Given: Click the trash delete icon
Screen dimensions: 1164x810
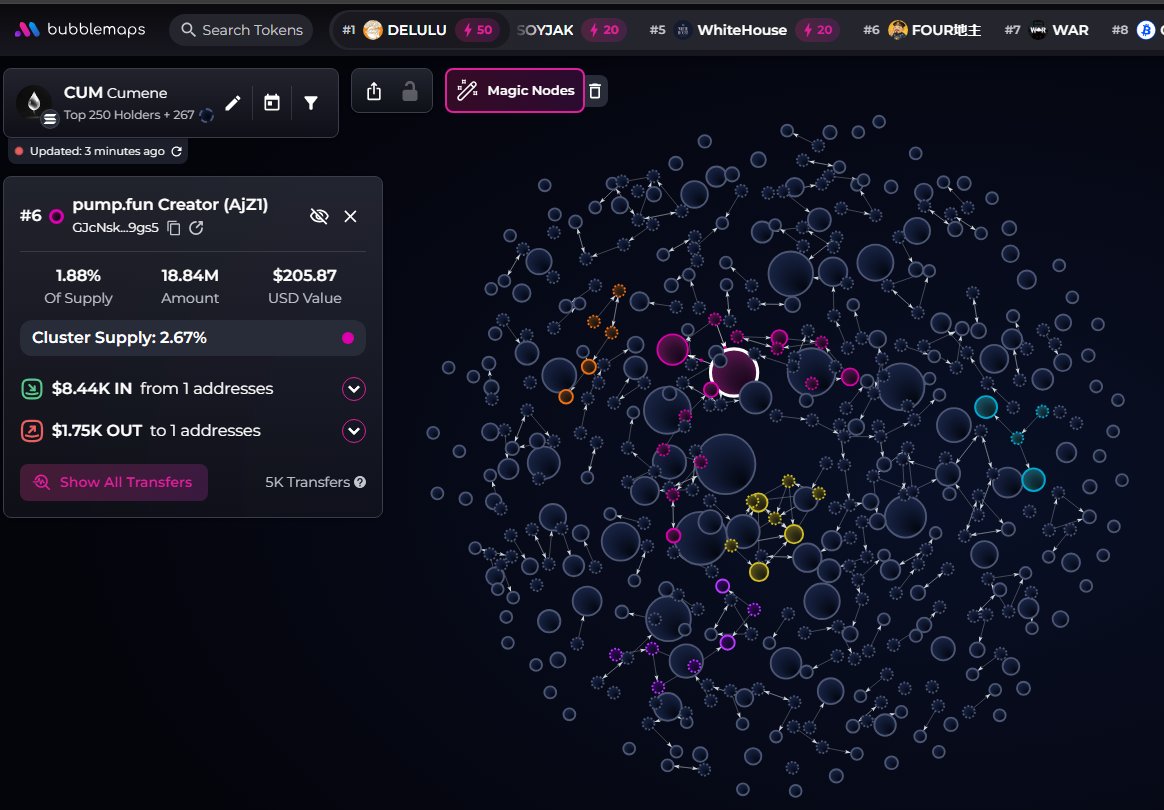Looking at the screenshot, I should (595, 91).
